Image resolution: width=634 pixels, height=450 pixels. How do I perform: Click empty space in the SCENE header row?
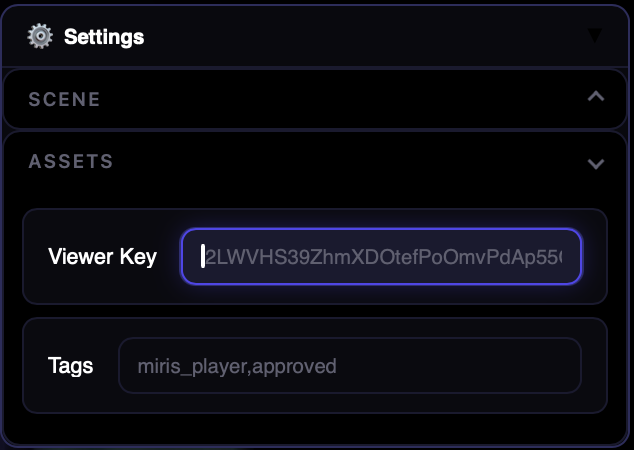coord(330,99)
